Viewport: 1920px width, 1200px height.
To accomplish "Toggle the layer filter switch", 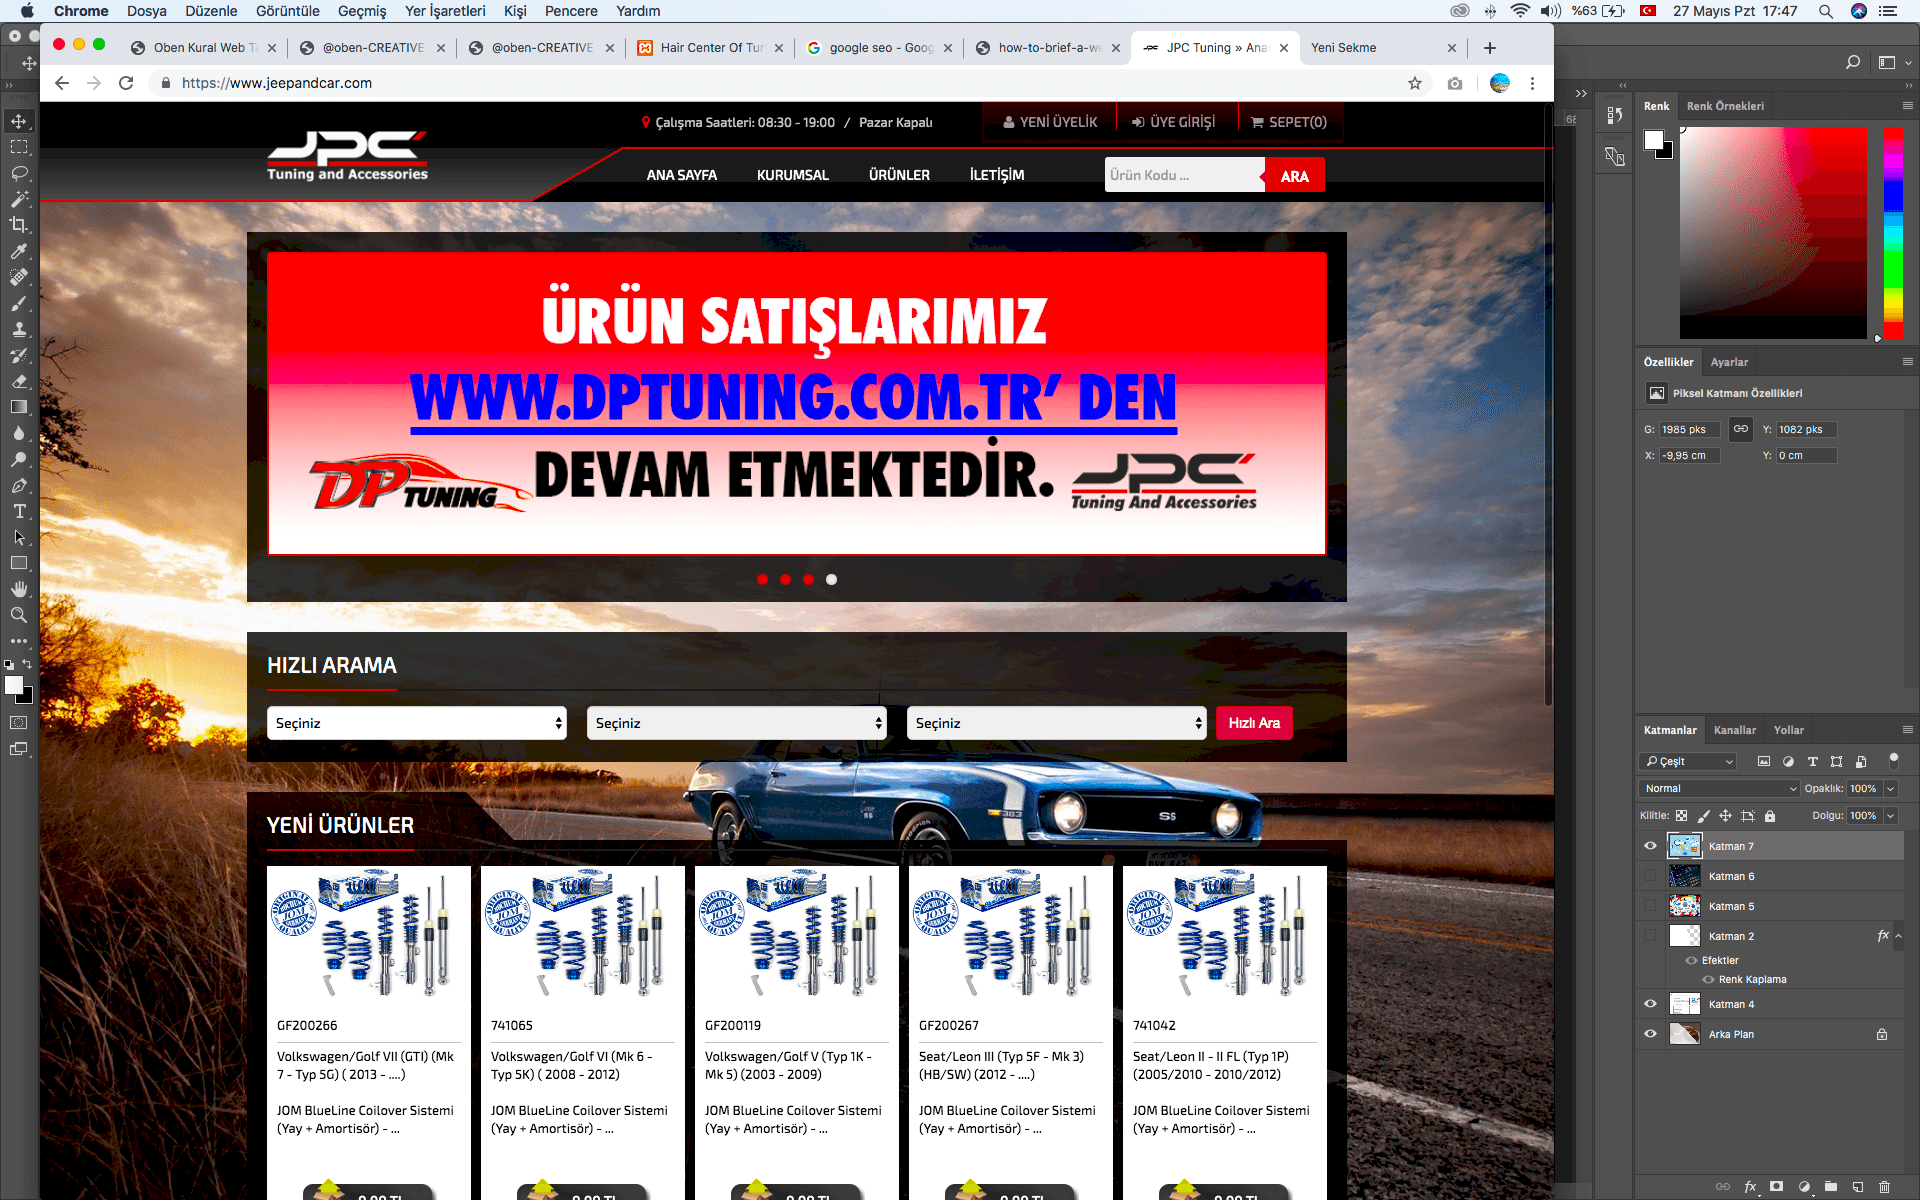I will [1893, 760].
